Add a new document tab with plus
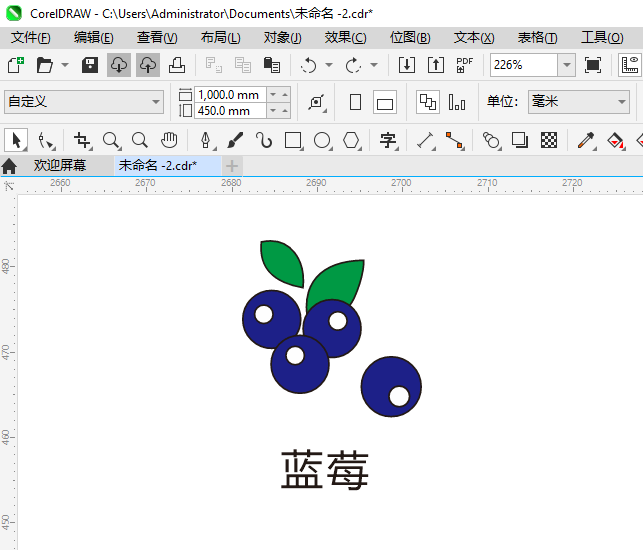This screenshot has height=550, width=643. pyautogui.click(x=232, y=166)
